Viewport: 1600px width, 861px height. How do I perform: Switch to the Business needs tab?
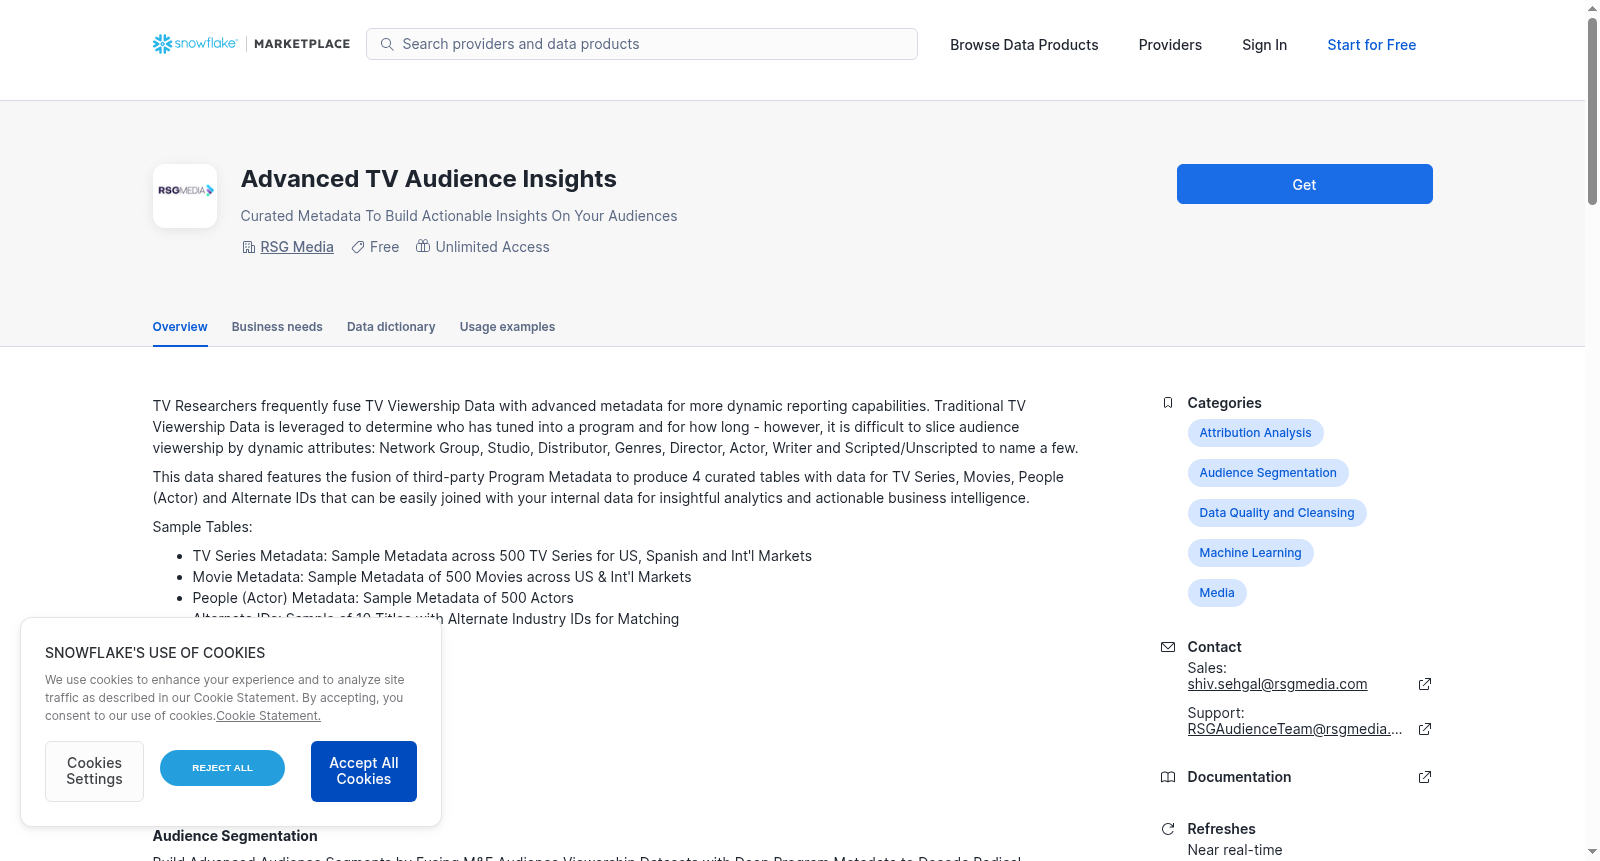coord(277,327)
